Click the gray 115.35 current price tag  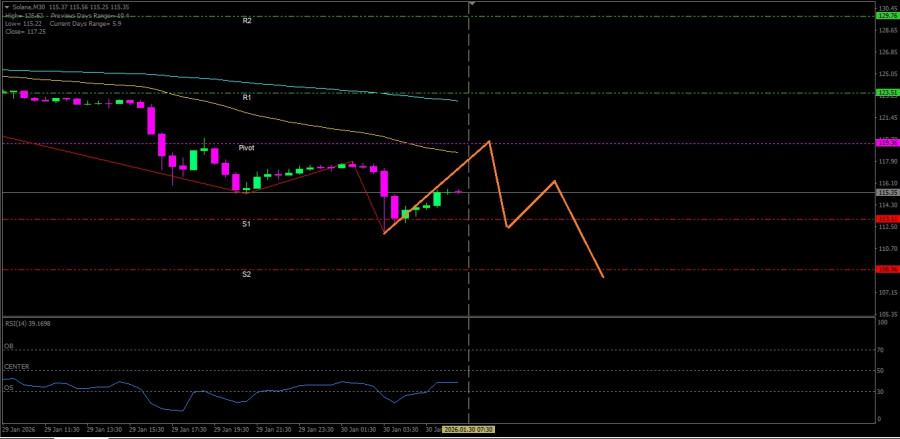point(886,192)
